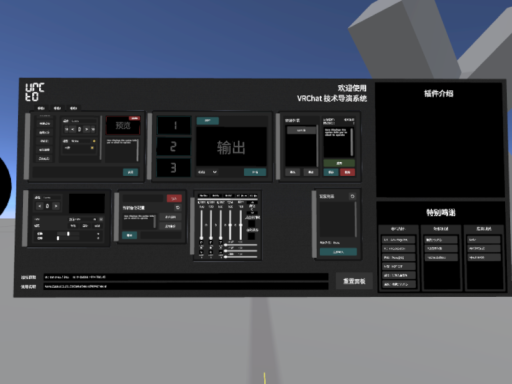The image size is (512, 384).
Task: Select the second tab atop the audio mixer
Action: pos(216,195)
